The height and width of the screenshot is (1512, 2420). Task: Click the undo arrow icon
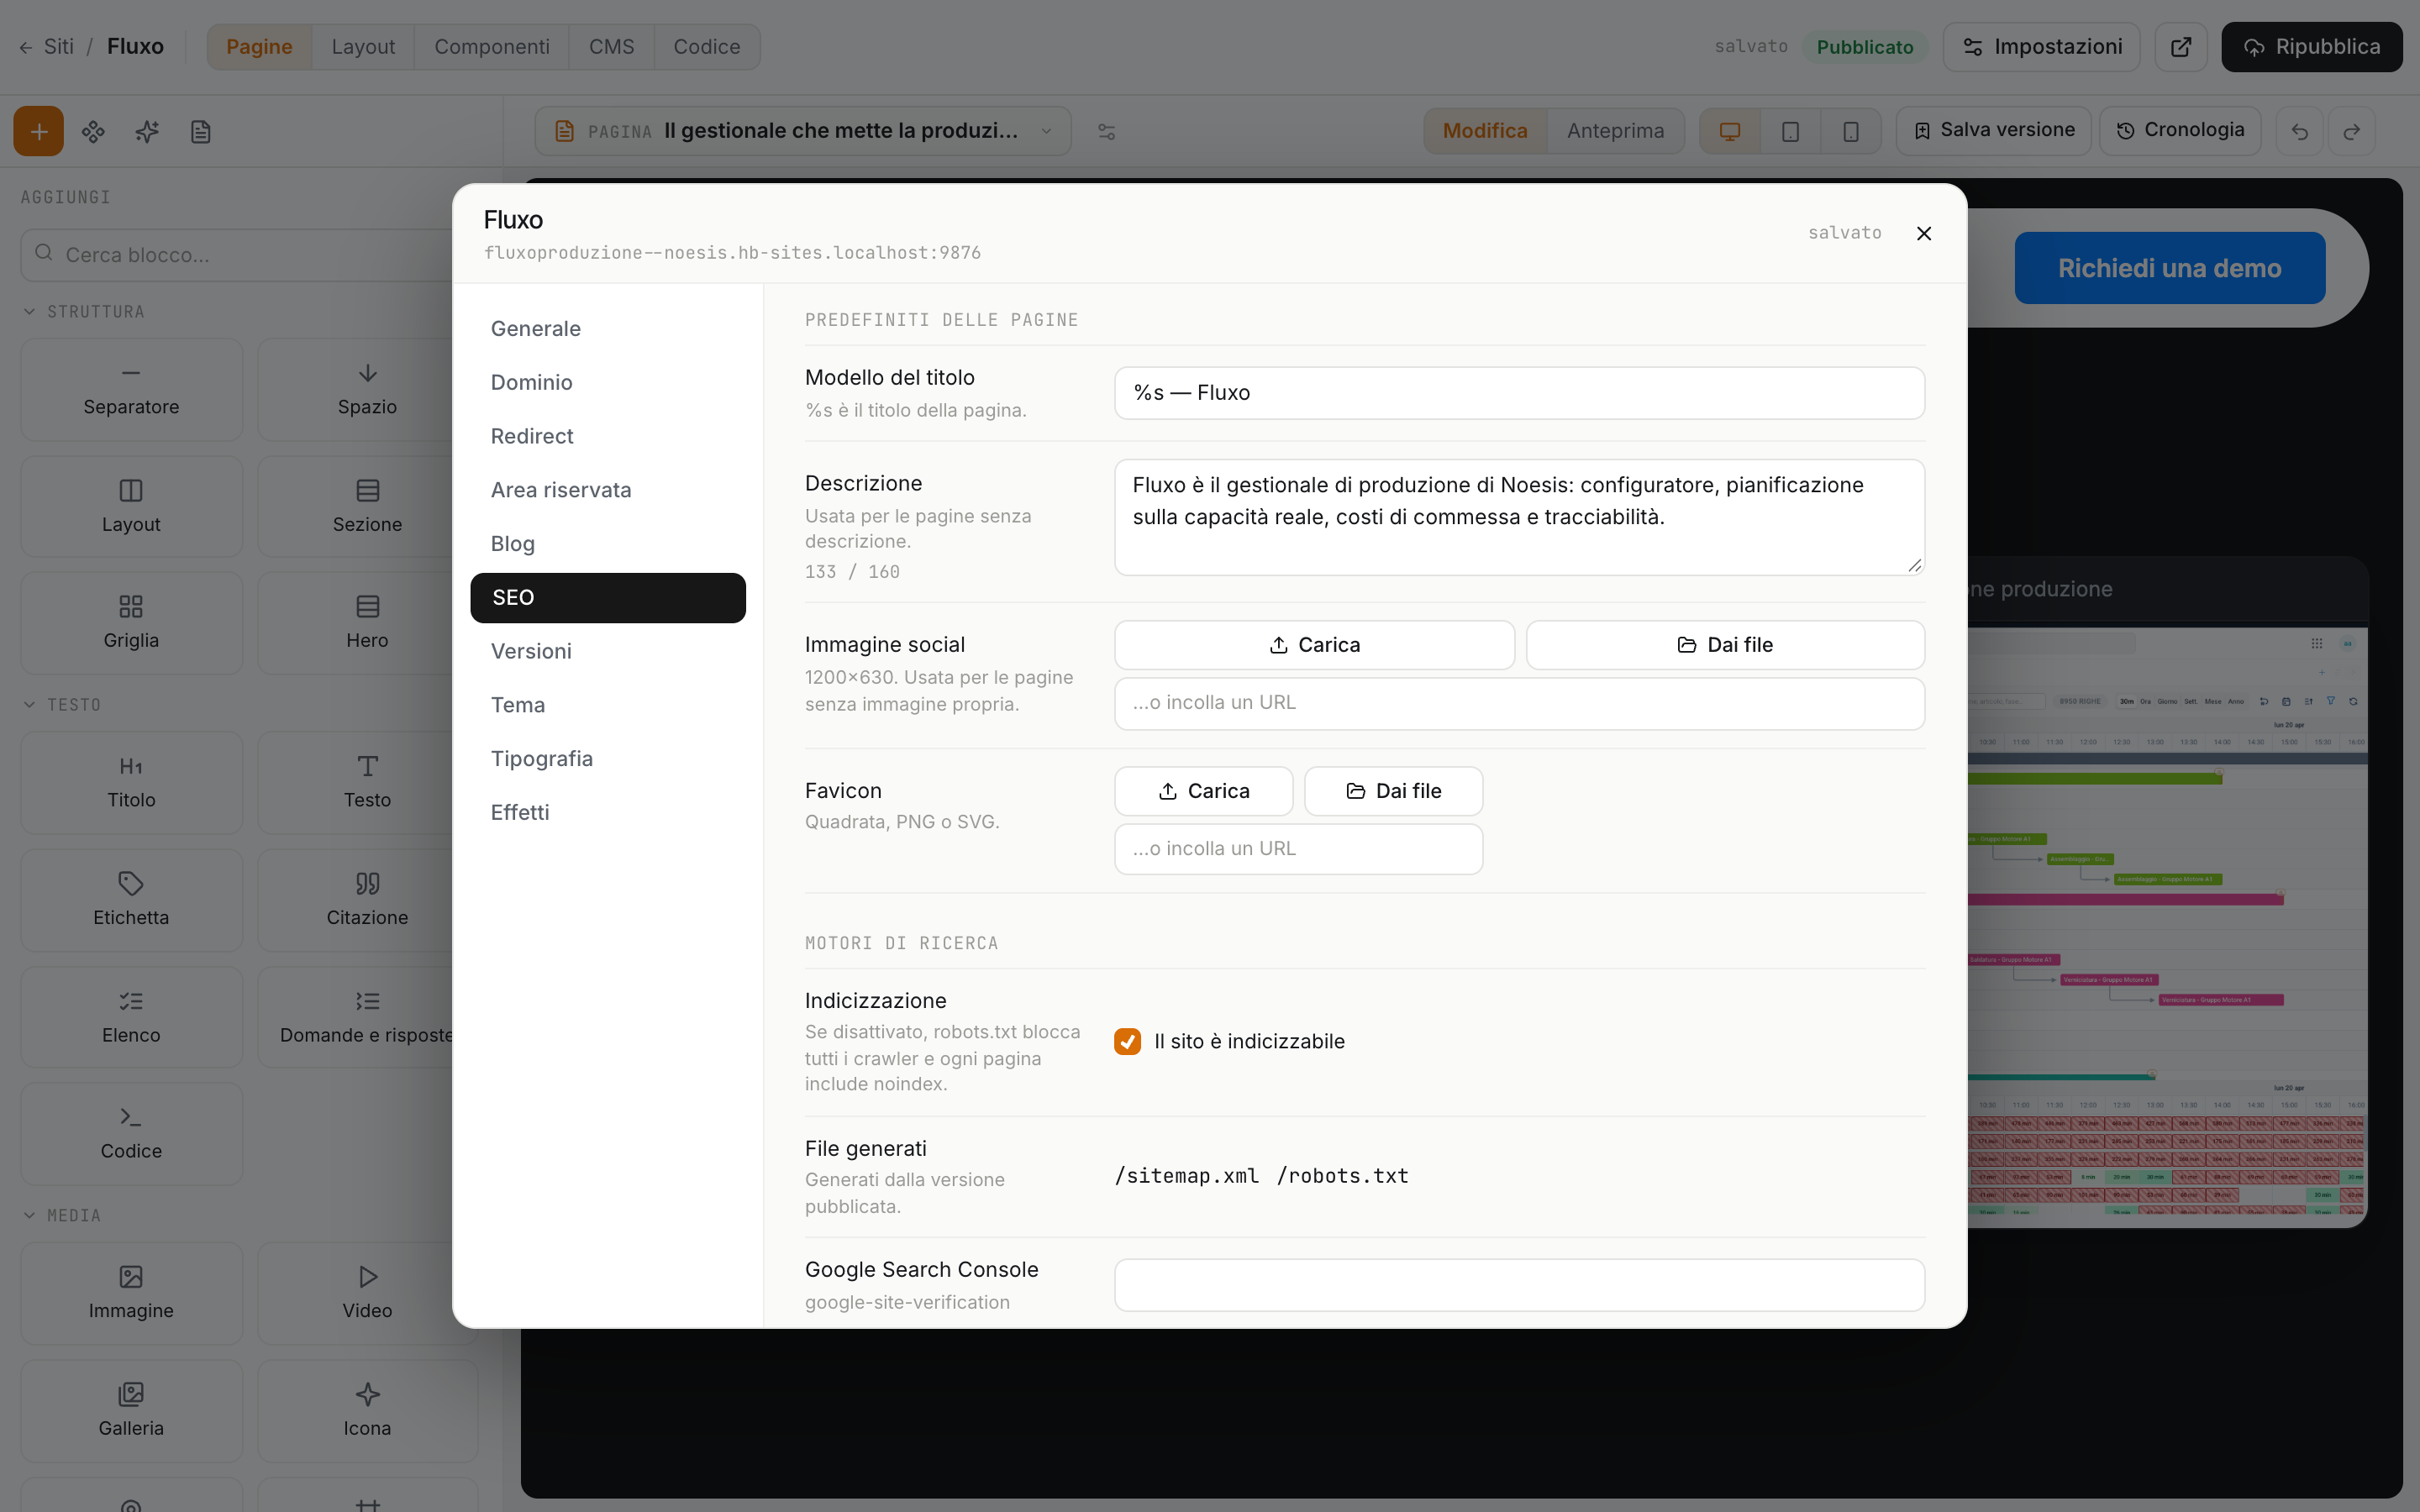(x=2300, y=131)
